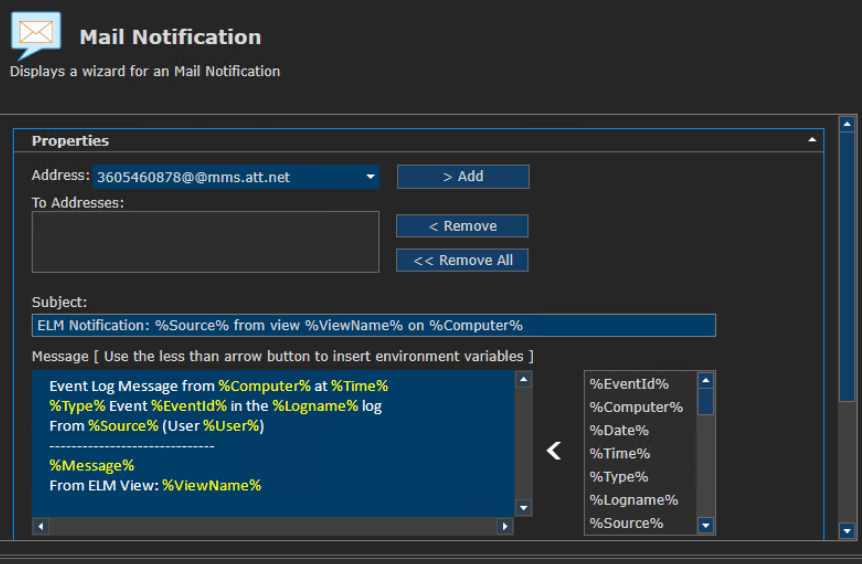This screenshot has height=564, width=862.
Task: Click main panel scroll up arrow
Action: (847, 124)
